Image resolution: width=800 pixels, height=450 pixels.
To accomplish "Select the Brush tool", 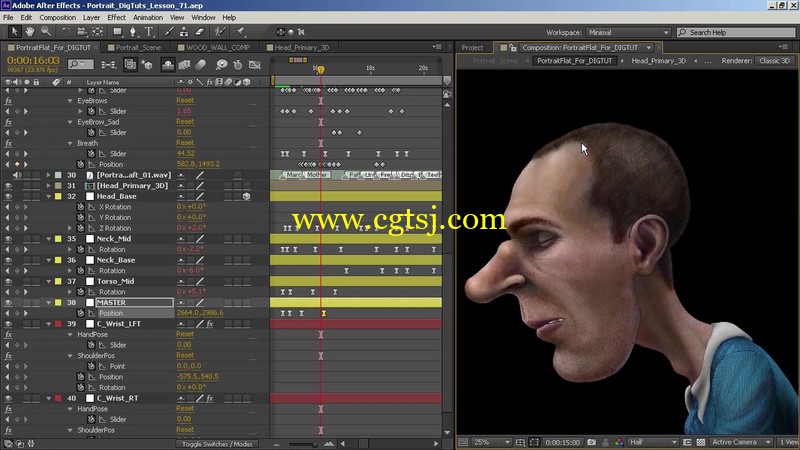I will click(x=169, y=32).
